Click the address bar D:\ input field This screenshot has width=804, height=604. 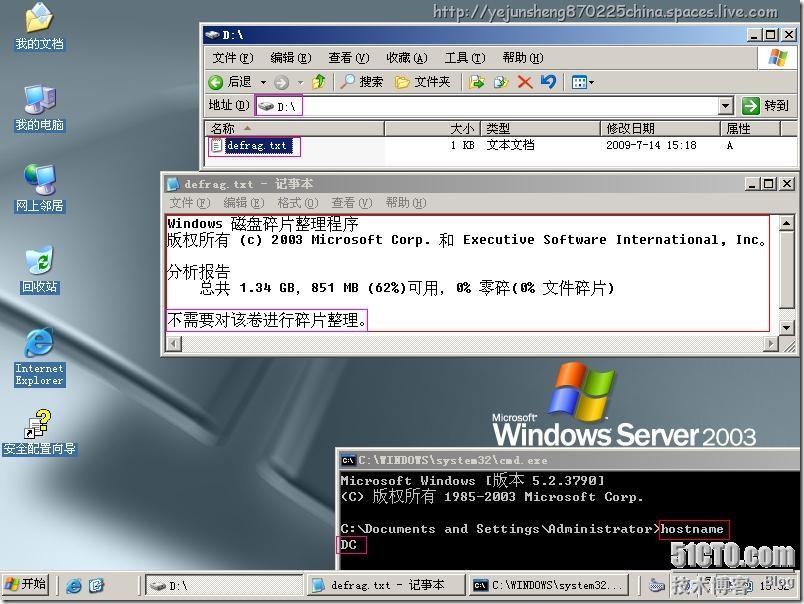(x=487, y=106)
